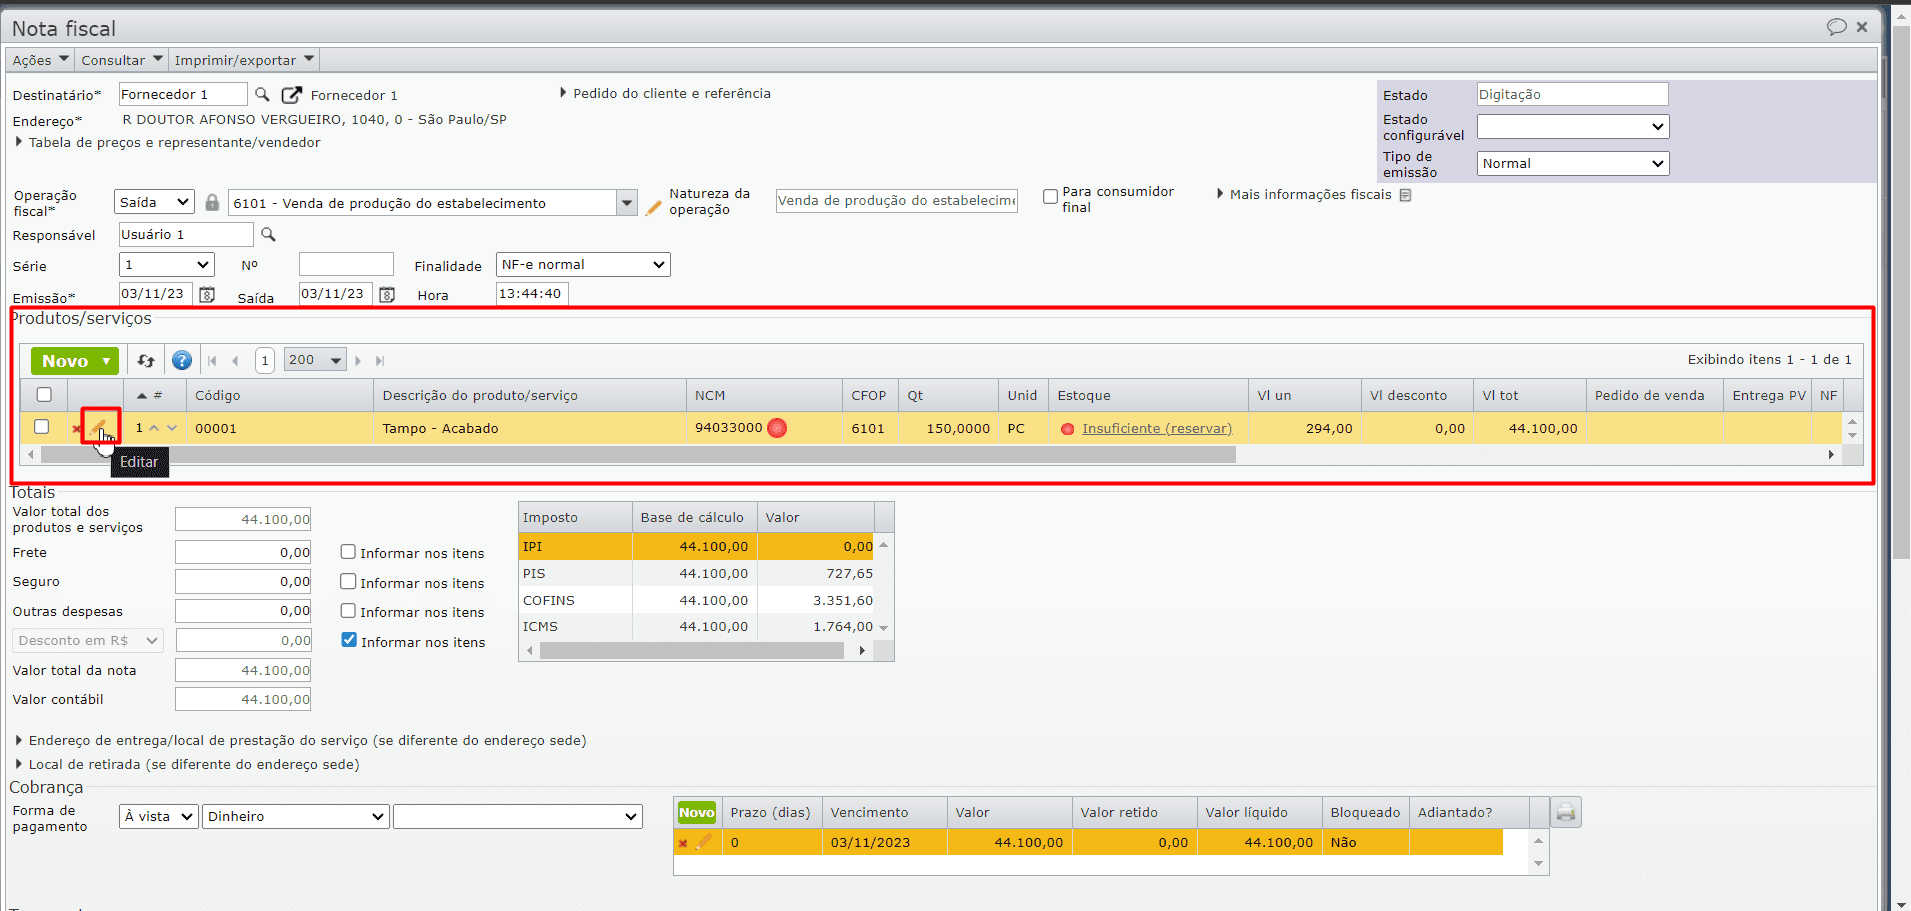Image resolution: width=1911 pixels, height=911 pixels.
Task: Click the printer icon beside the payment grid
Action: (x=1566, y=812)
